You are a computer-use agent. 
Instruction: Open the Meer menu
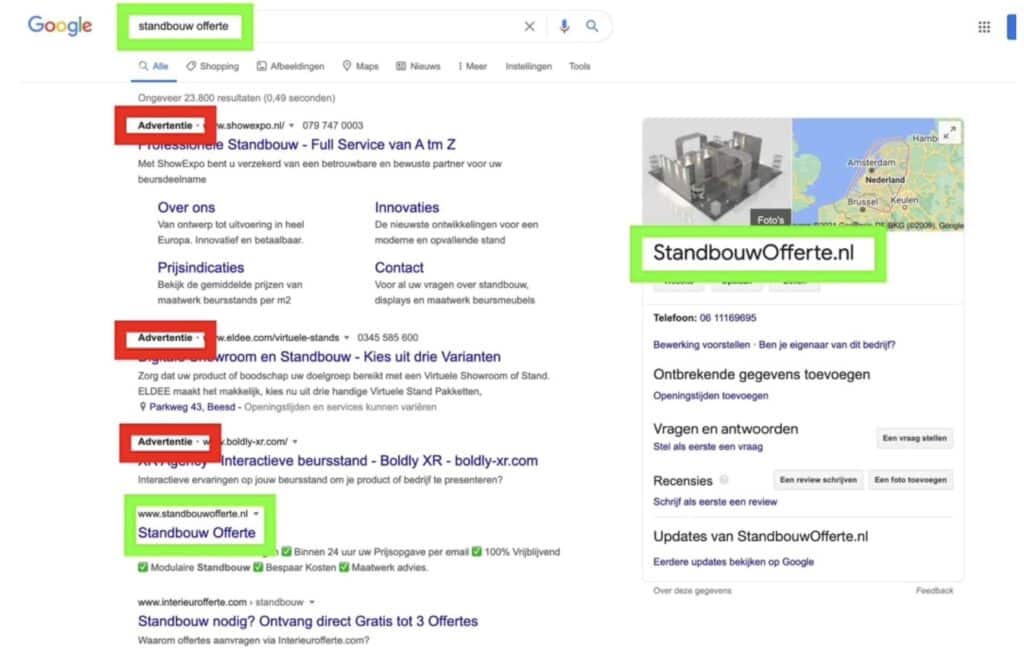tap(473, 66)
